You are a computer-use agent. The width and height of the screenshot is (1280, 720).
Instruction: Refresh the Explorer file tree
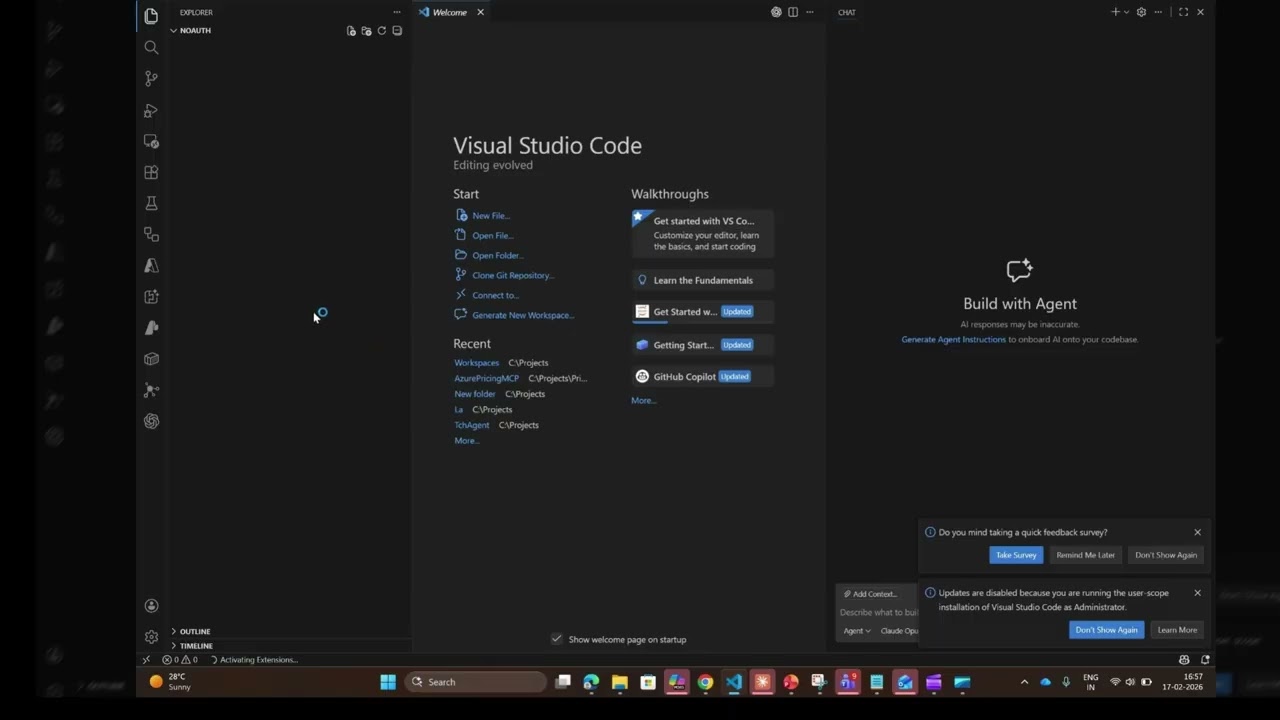(381, 31)
